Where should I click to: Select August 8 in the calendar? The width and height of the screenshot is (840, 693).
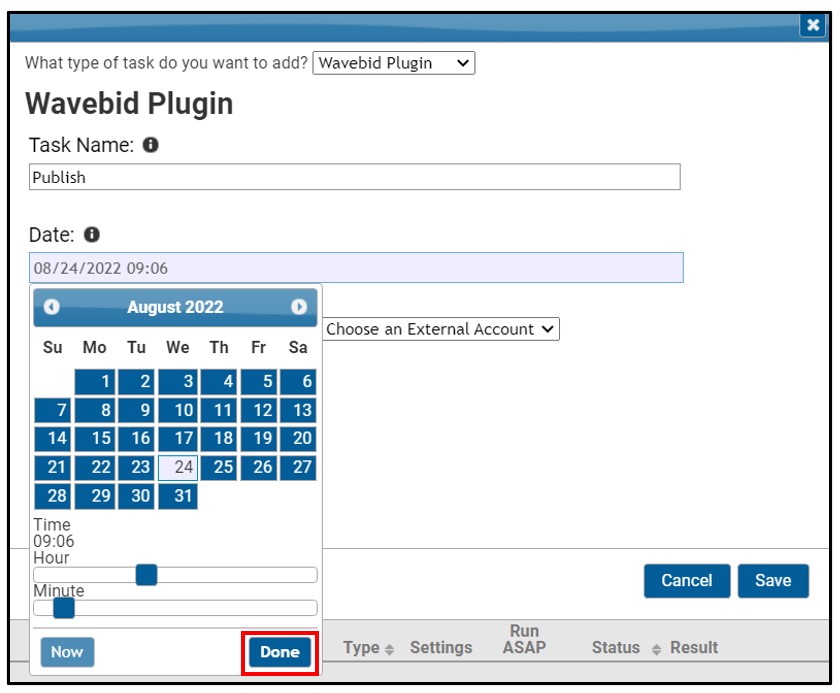click(x=95, y=410)
